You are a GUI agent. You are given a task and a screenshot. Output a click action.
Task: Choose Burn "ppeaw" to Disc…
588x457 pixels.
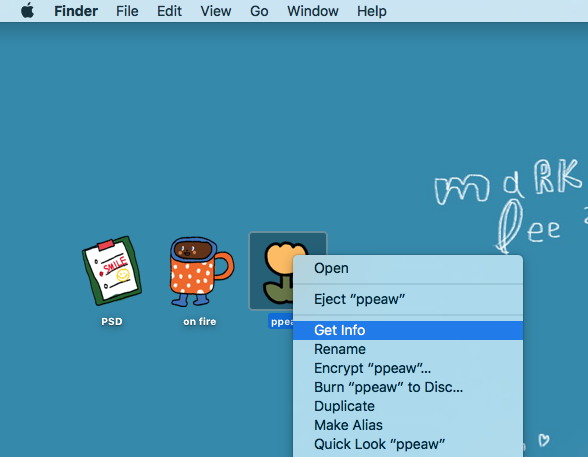point(408,387)
